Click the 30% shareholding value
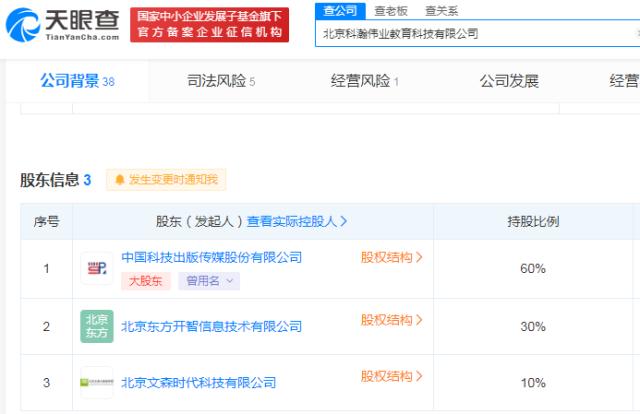640x414 pixels. pyautogui.click(x=533, y=327)
